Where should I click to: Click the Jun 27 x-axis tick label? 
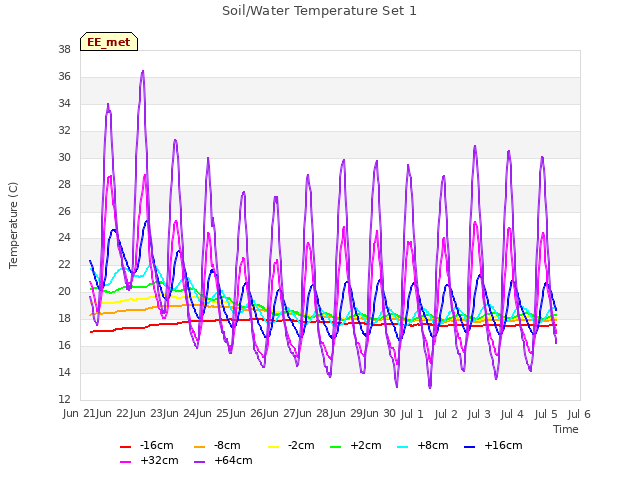[279, 414]
